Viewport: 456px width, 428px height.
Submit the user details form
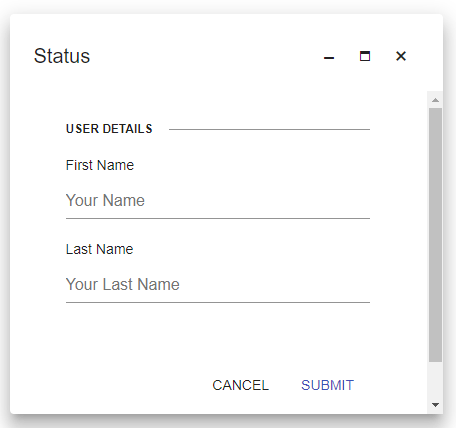(327, 385)
